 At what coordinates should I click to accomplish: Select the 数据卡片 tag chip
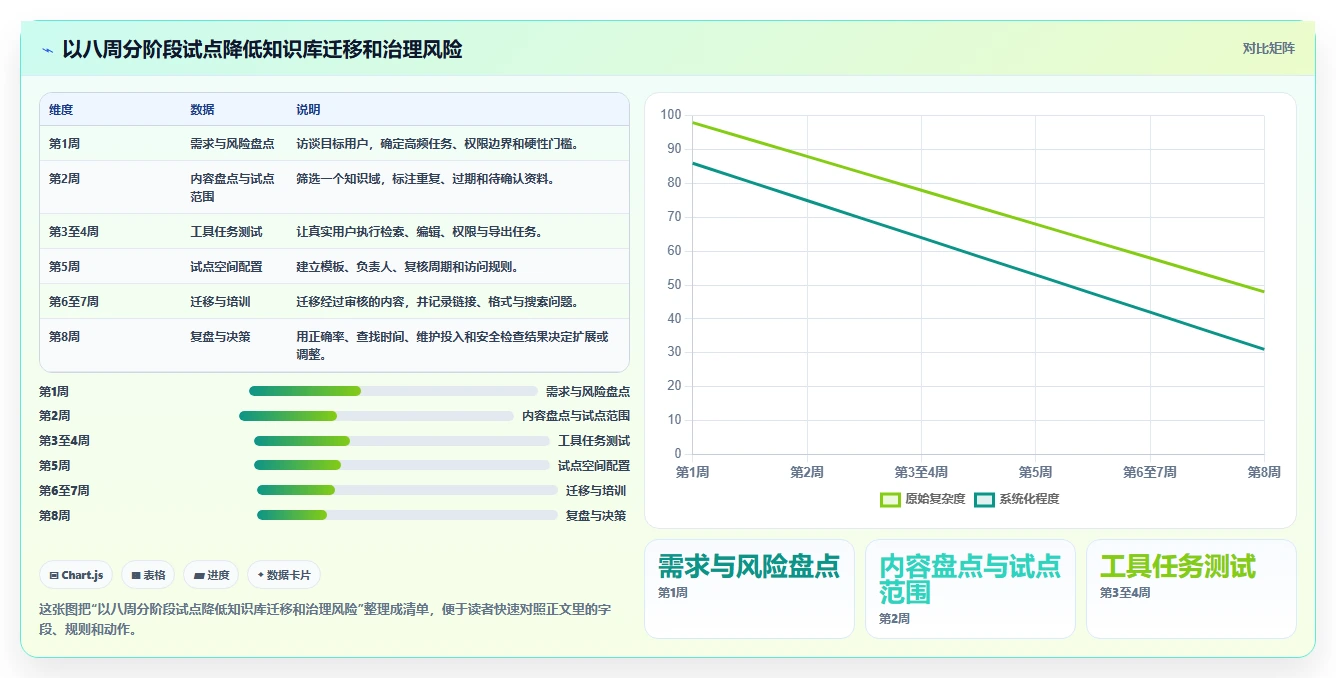click(x=284, y=575)
